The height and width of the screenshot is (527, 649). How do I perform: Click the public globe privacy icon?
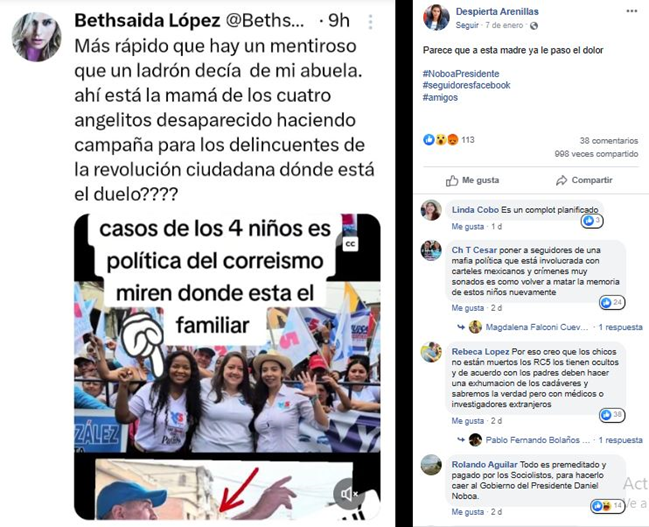coord(534,26)
